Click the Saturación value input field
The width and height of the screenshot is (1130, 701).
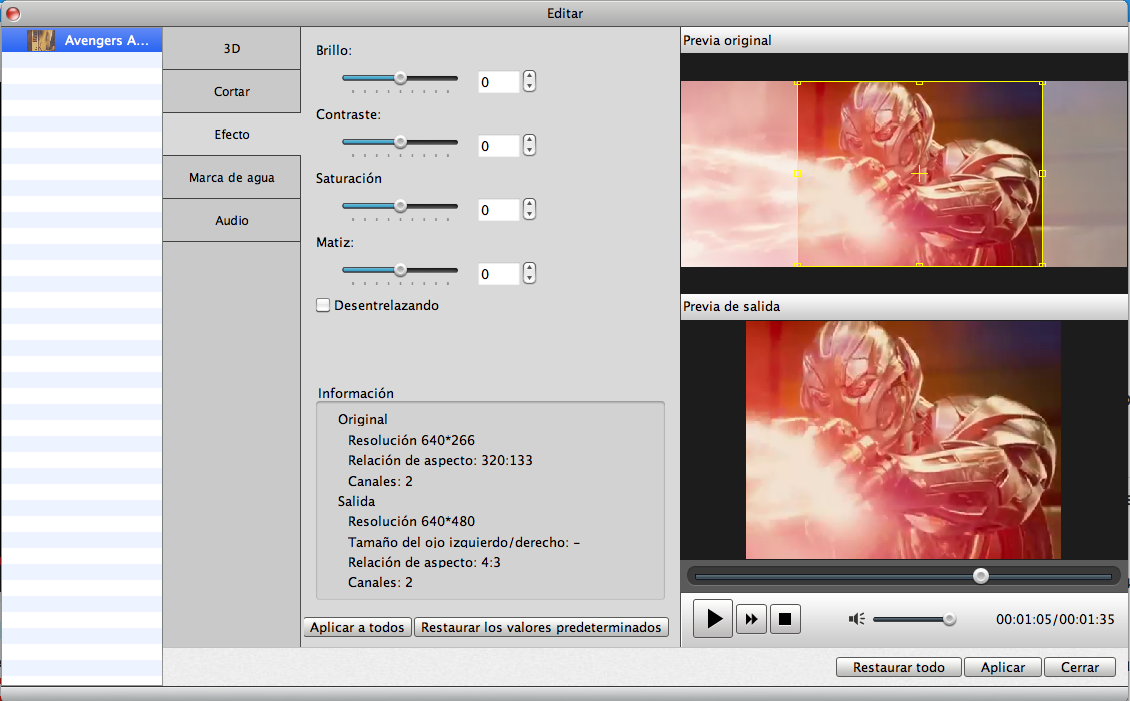pyautogui.click(x=498, y=210)
